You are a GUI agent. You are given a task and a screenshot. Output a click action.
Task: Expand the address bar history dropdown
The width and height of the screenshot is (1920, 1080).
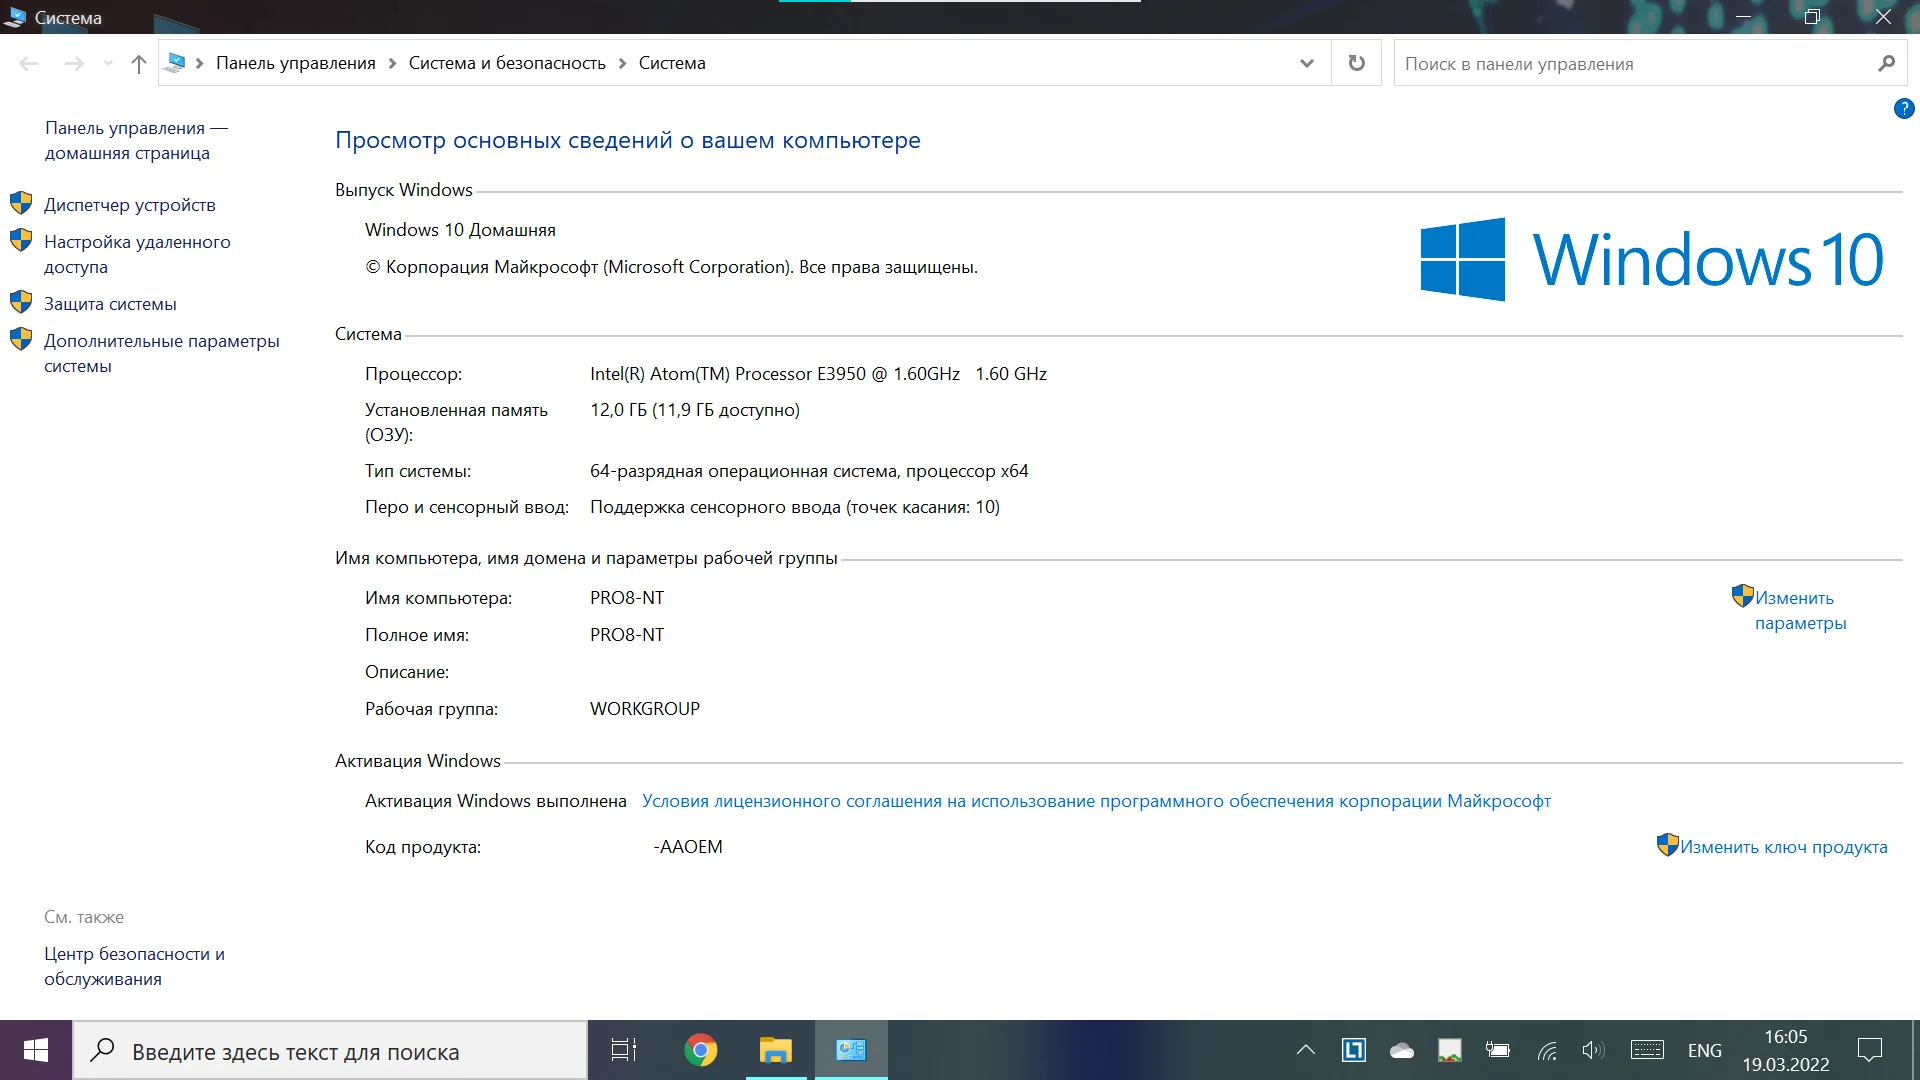pos(1306,63)
